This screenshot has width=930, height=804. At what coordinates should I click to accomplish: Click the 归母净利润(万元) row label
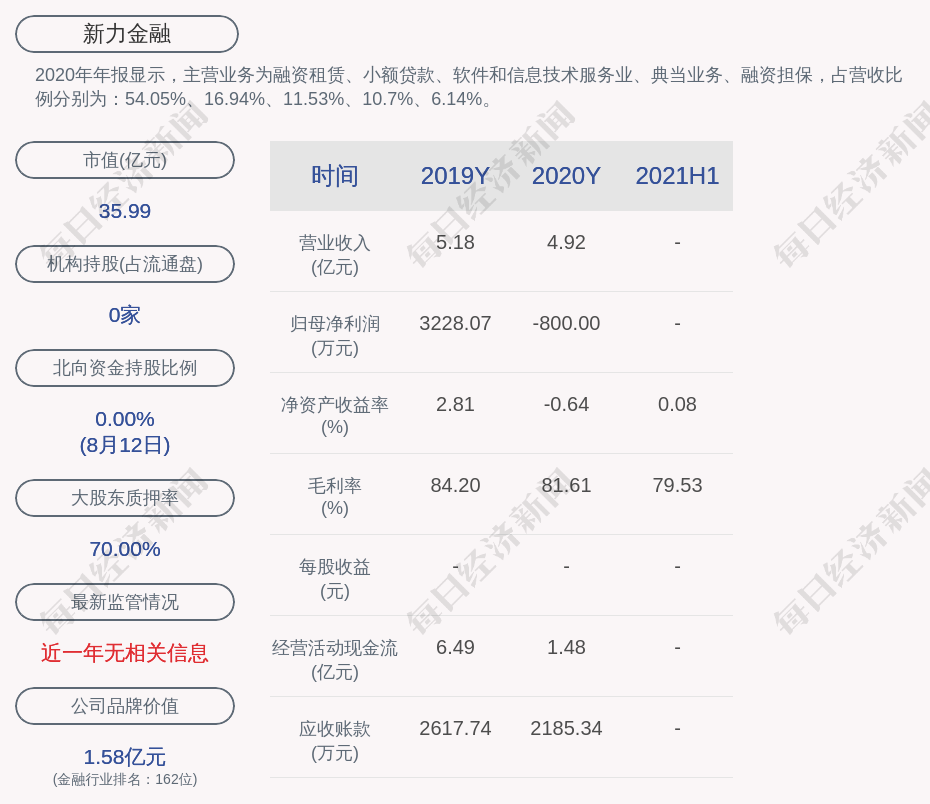[x=335, y=336]
